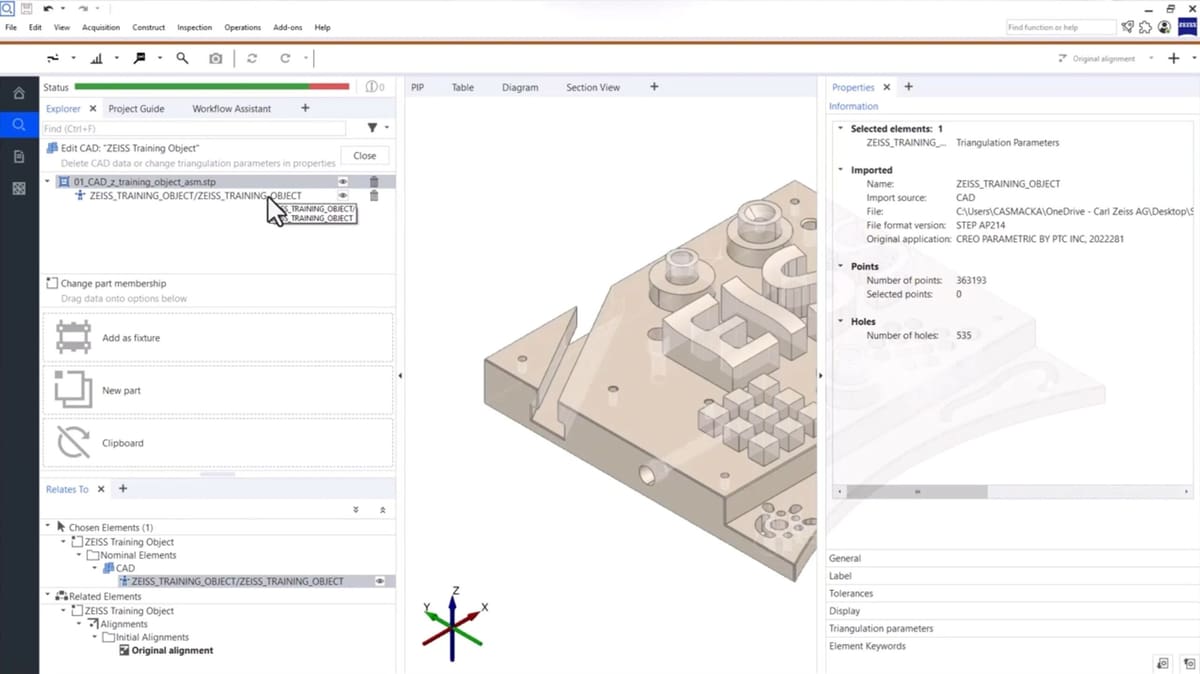Open the Original alignment dropdown
The height and width of the screenshot is (674, 1200).
1152,59
